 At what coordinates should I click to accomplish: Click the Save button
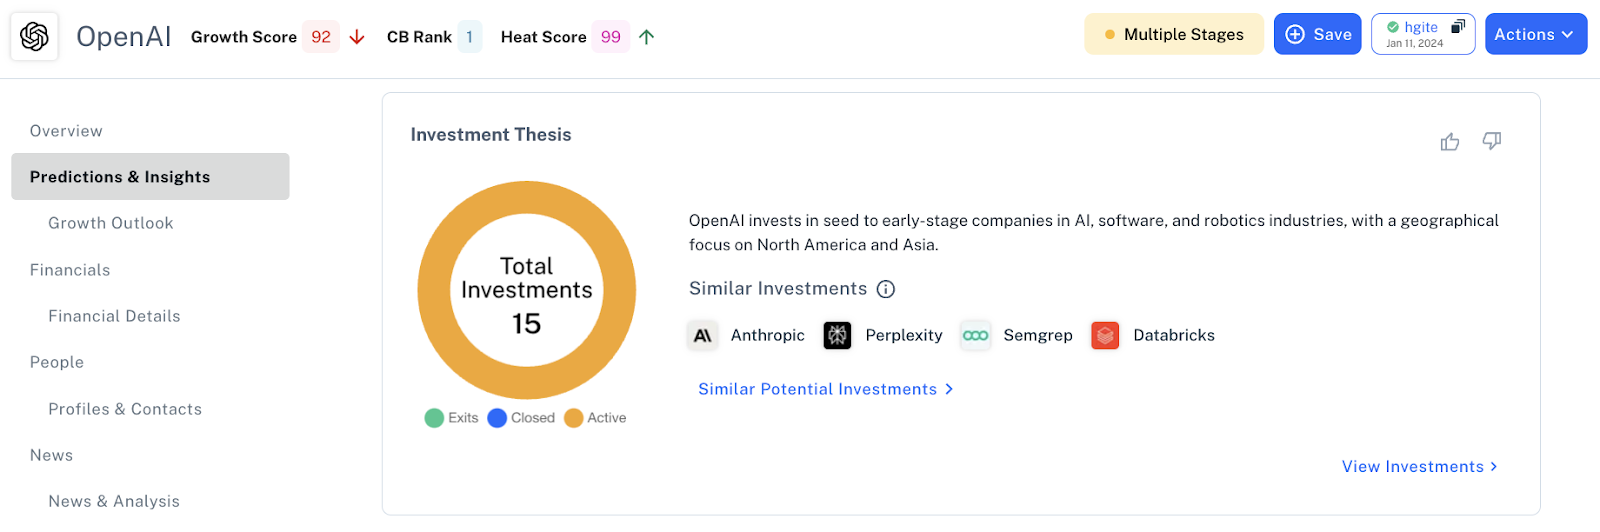[x=1317, y=35]
